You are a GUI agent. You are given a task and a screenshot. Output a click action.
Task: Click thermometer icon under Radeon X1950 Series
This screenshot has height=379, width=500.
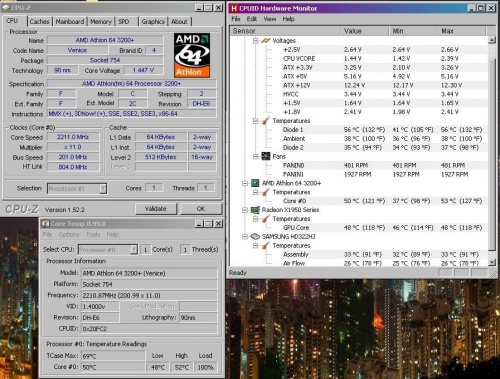tap(266, 219)
